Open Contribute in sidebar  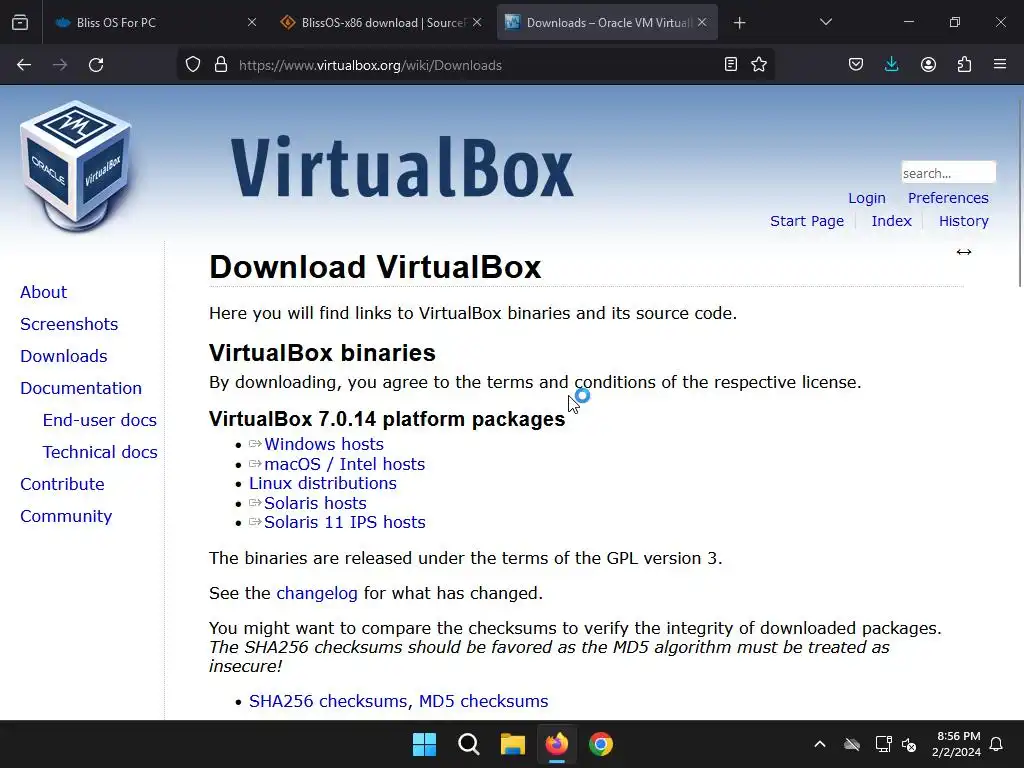62,484
